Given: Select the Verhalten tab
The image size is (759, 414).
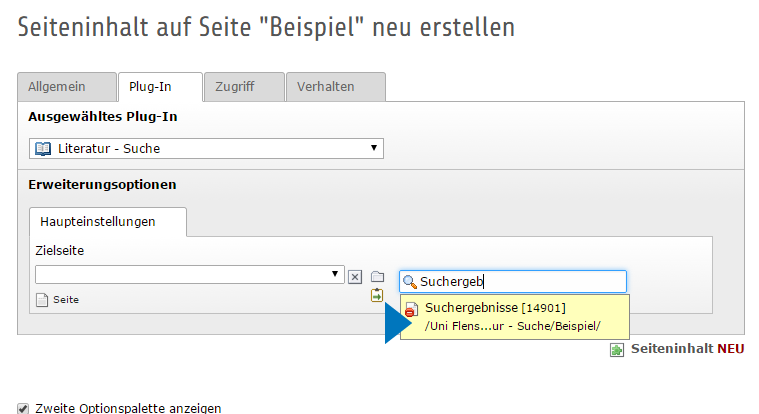Looking at the screenshot, I should click(x=325, y=87).
